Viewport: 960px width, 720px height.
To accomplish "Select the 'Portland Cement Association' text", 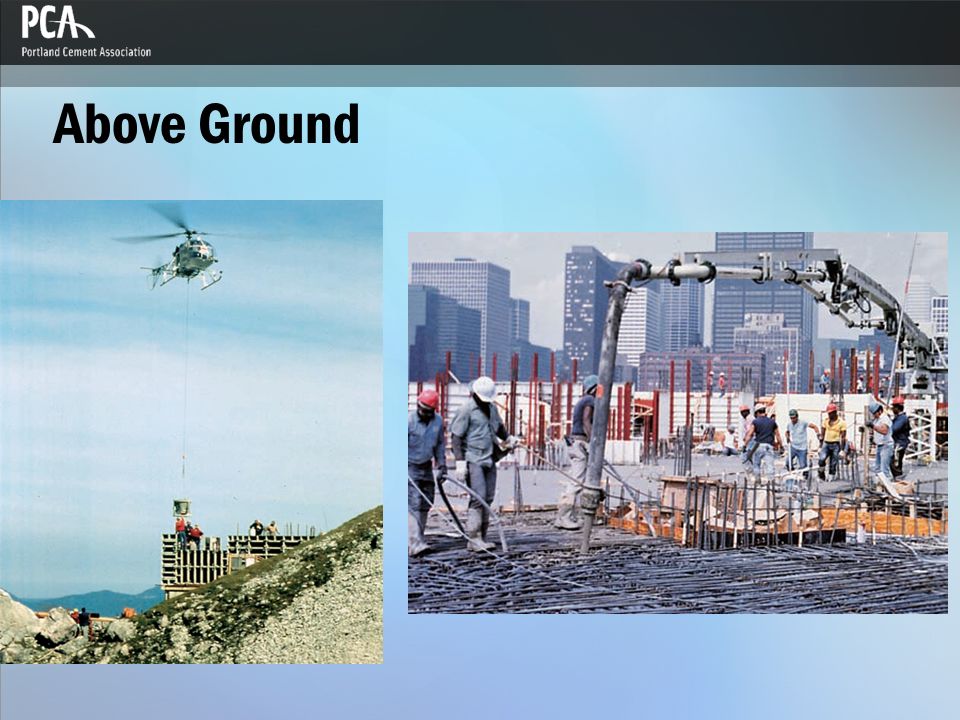I will click(x=86, y=52).
